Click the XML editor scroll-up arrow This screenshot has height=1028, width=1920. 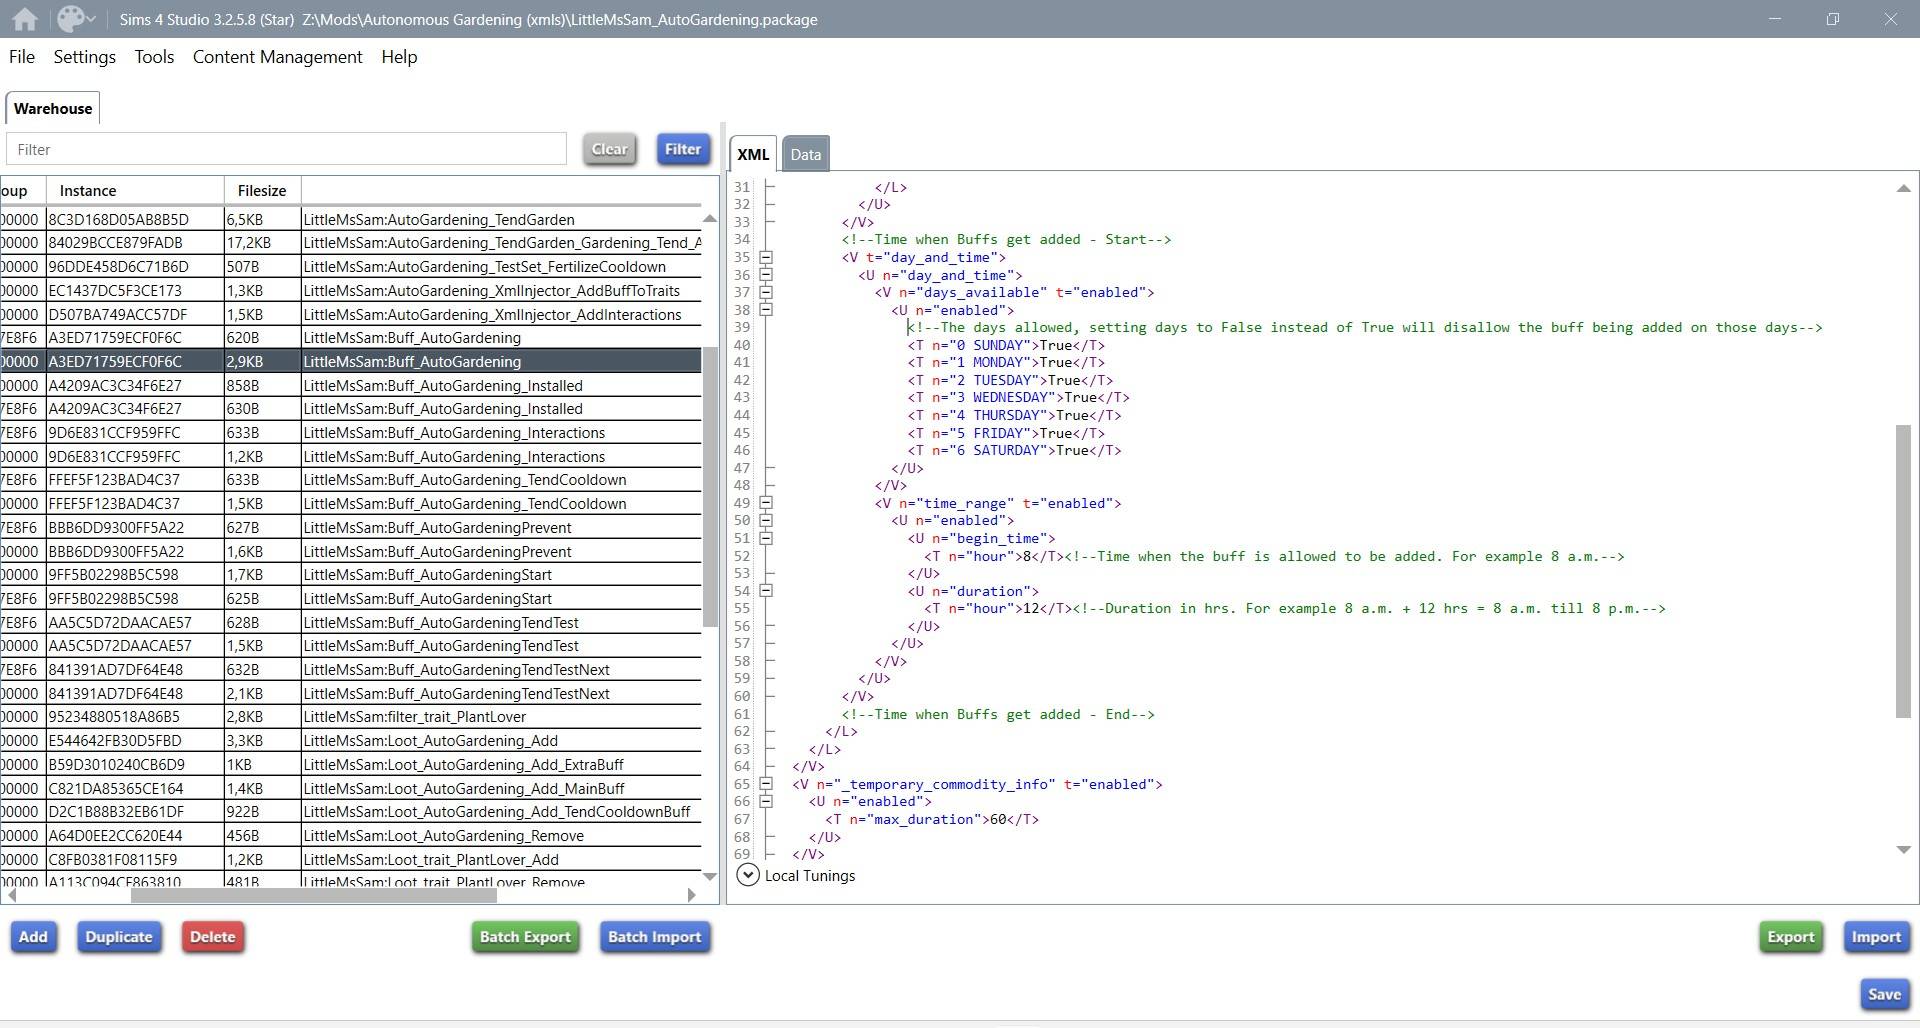(1903, 188)
